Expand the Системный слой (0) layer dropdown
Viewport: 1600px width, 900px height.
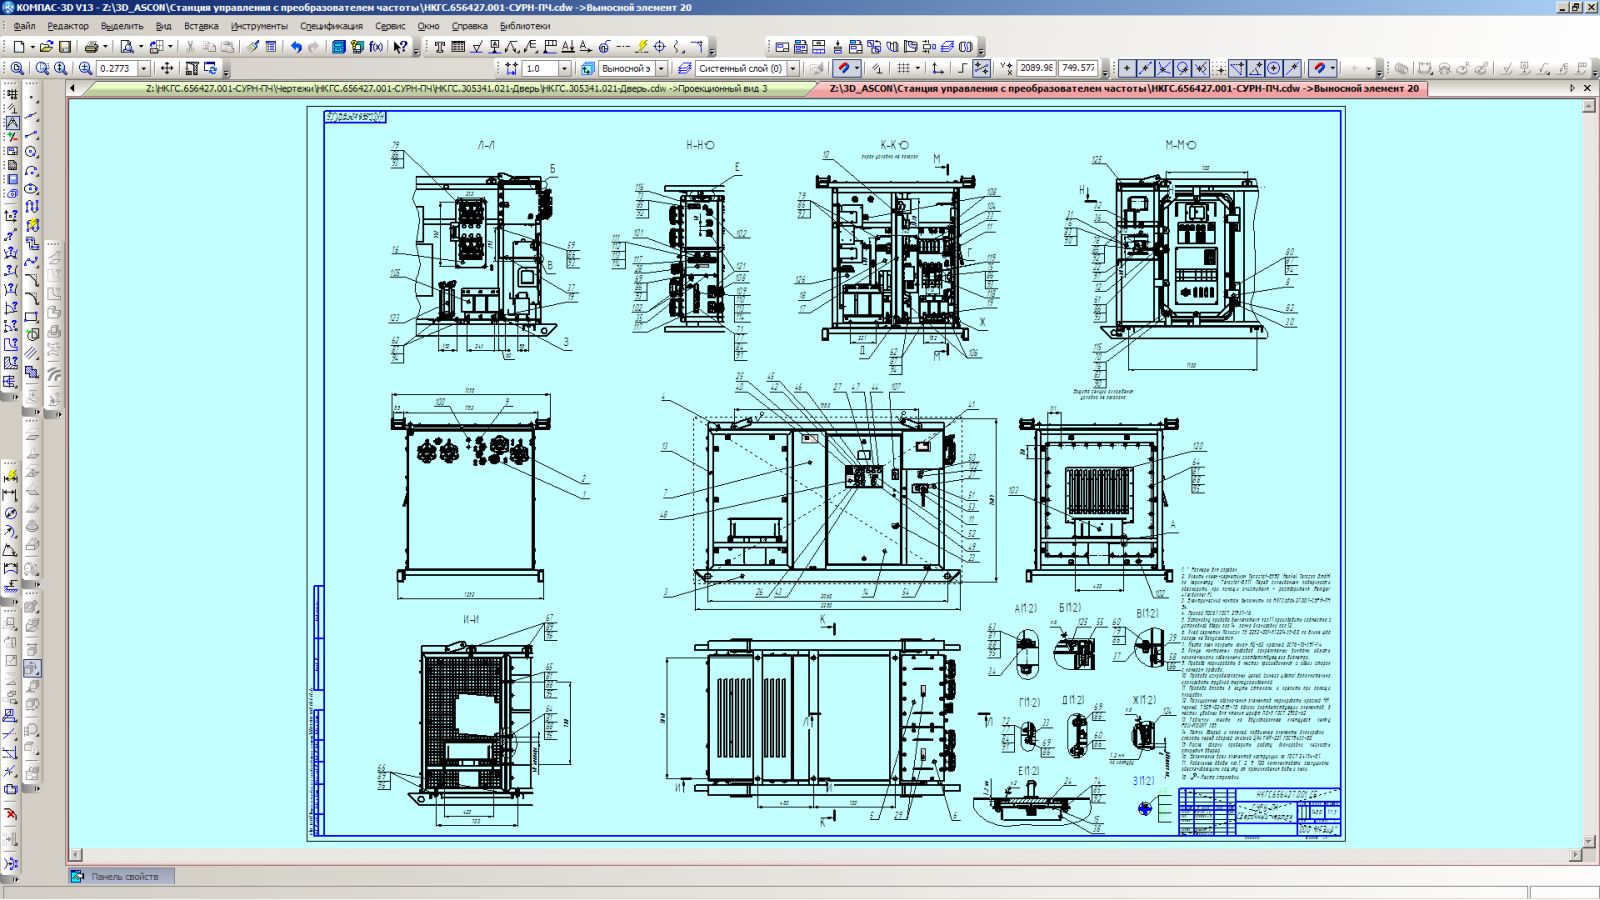pos(793,69)
